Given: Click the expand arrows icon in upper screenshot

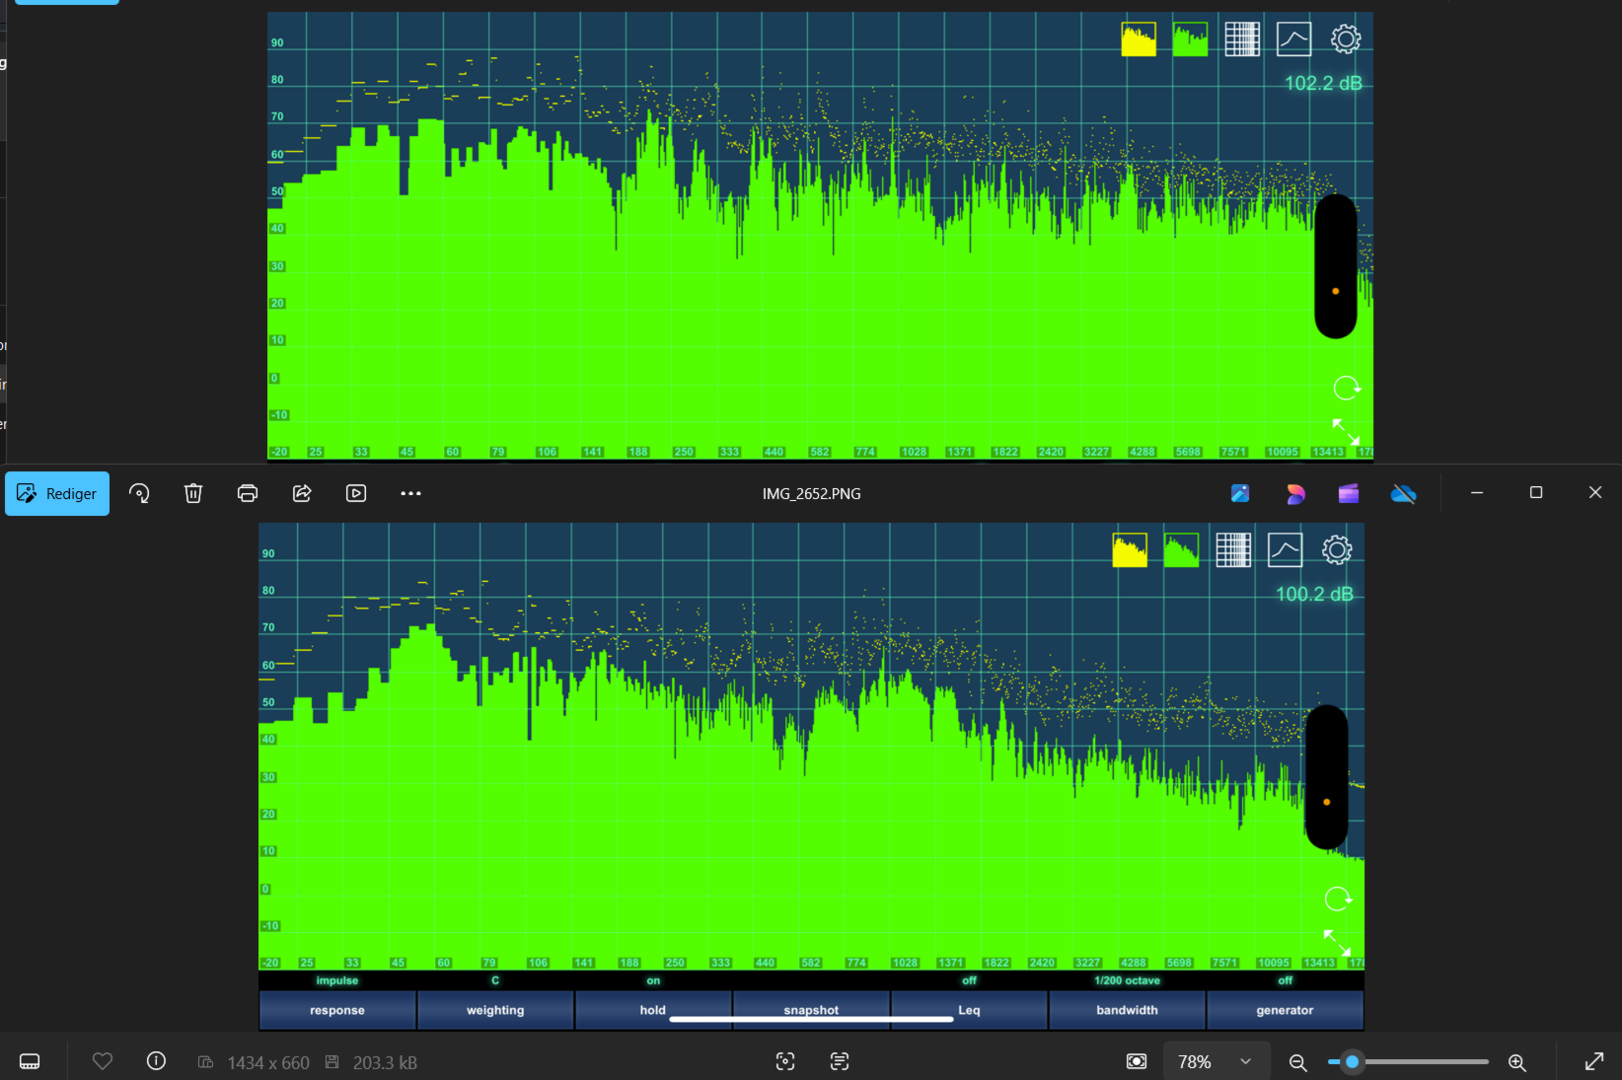Looking at the screenshot, I should tap(1346, 431).
